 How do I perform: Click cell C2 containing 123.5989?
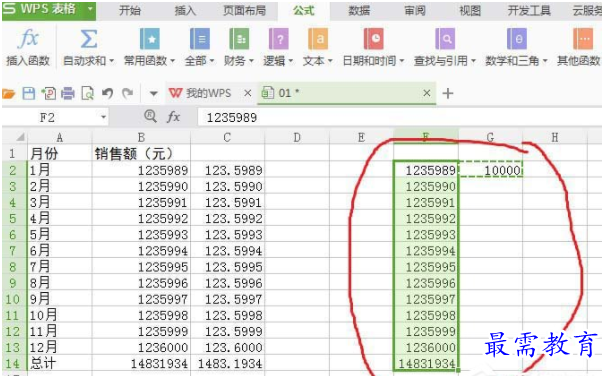228,170
